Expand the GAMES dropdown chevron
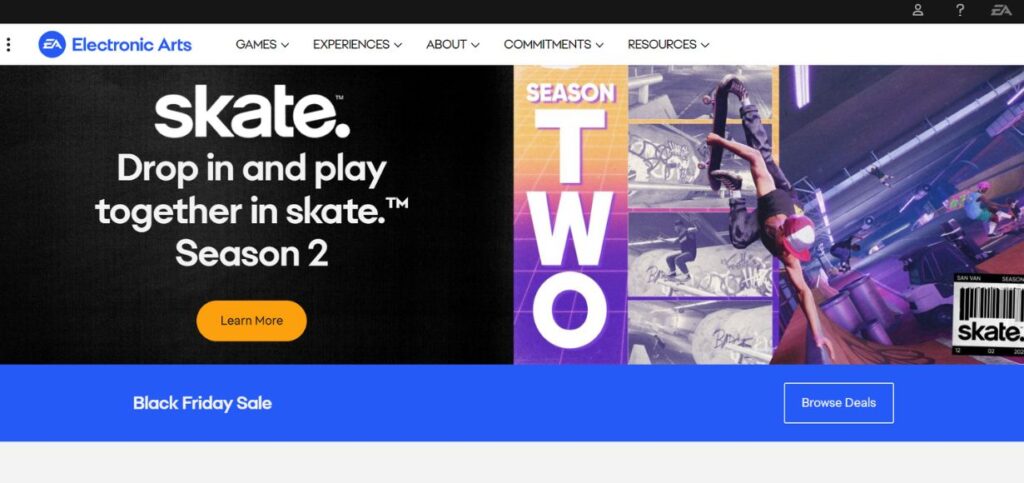The image size is (1024, 483). (x=285, y=45)
